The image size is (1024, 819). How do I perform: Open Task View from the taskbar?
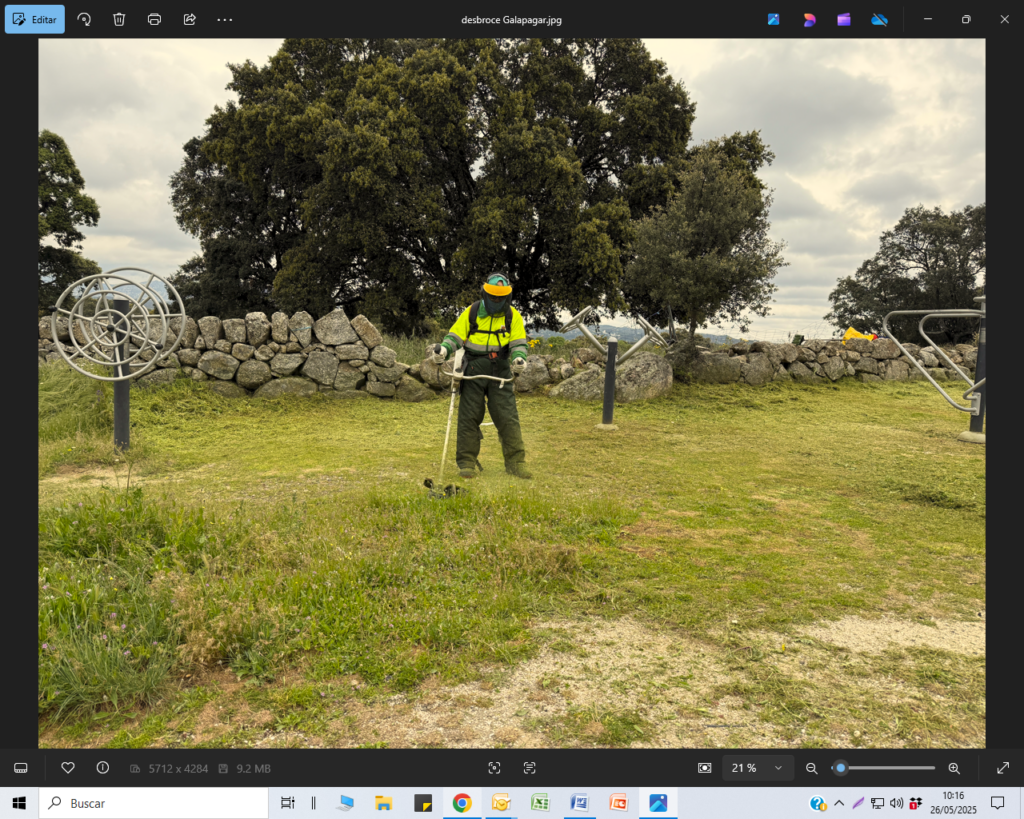[x=287, y=803]
